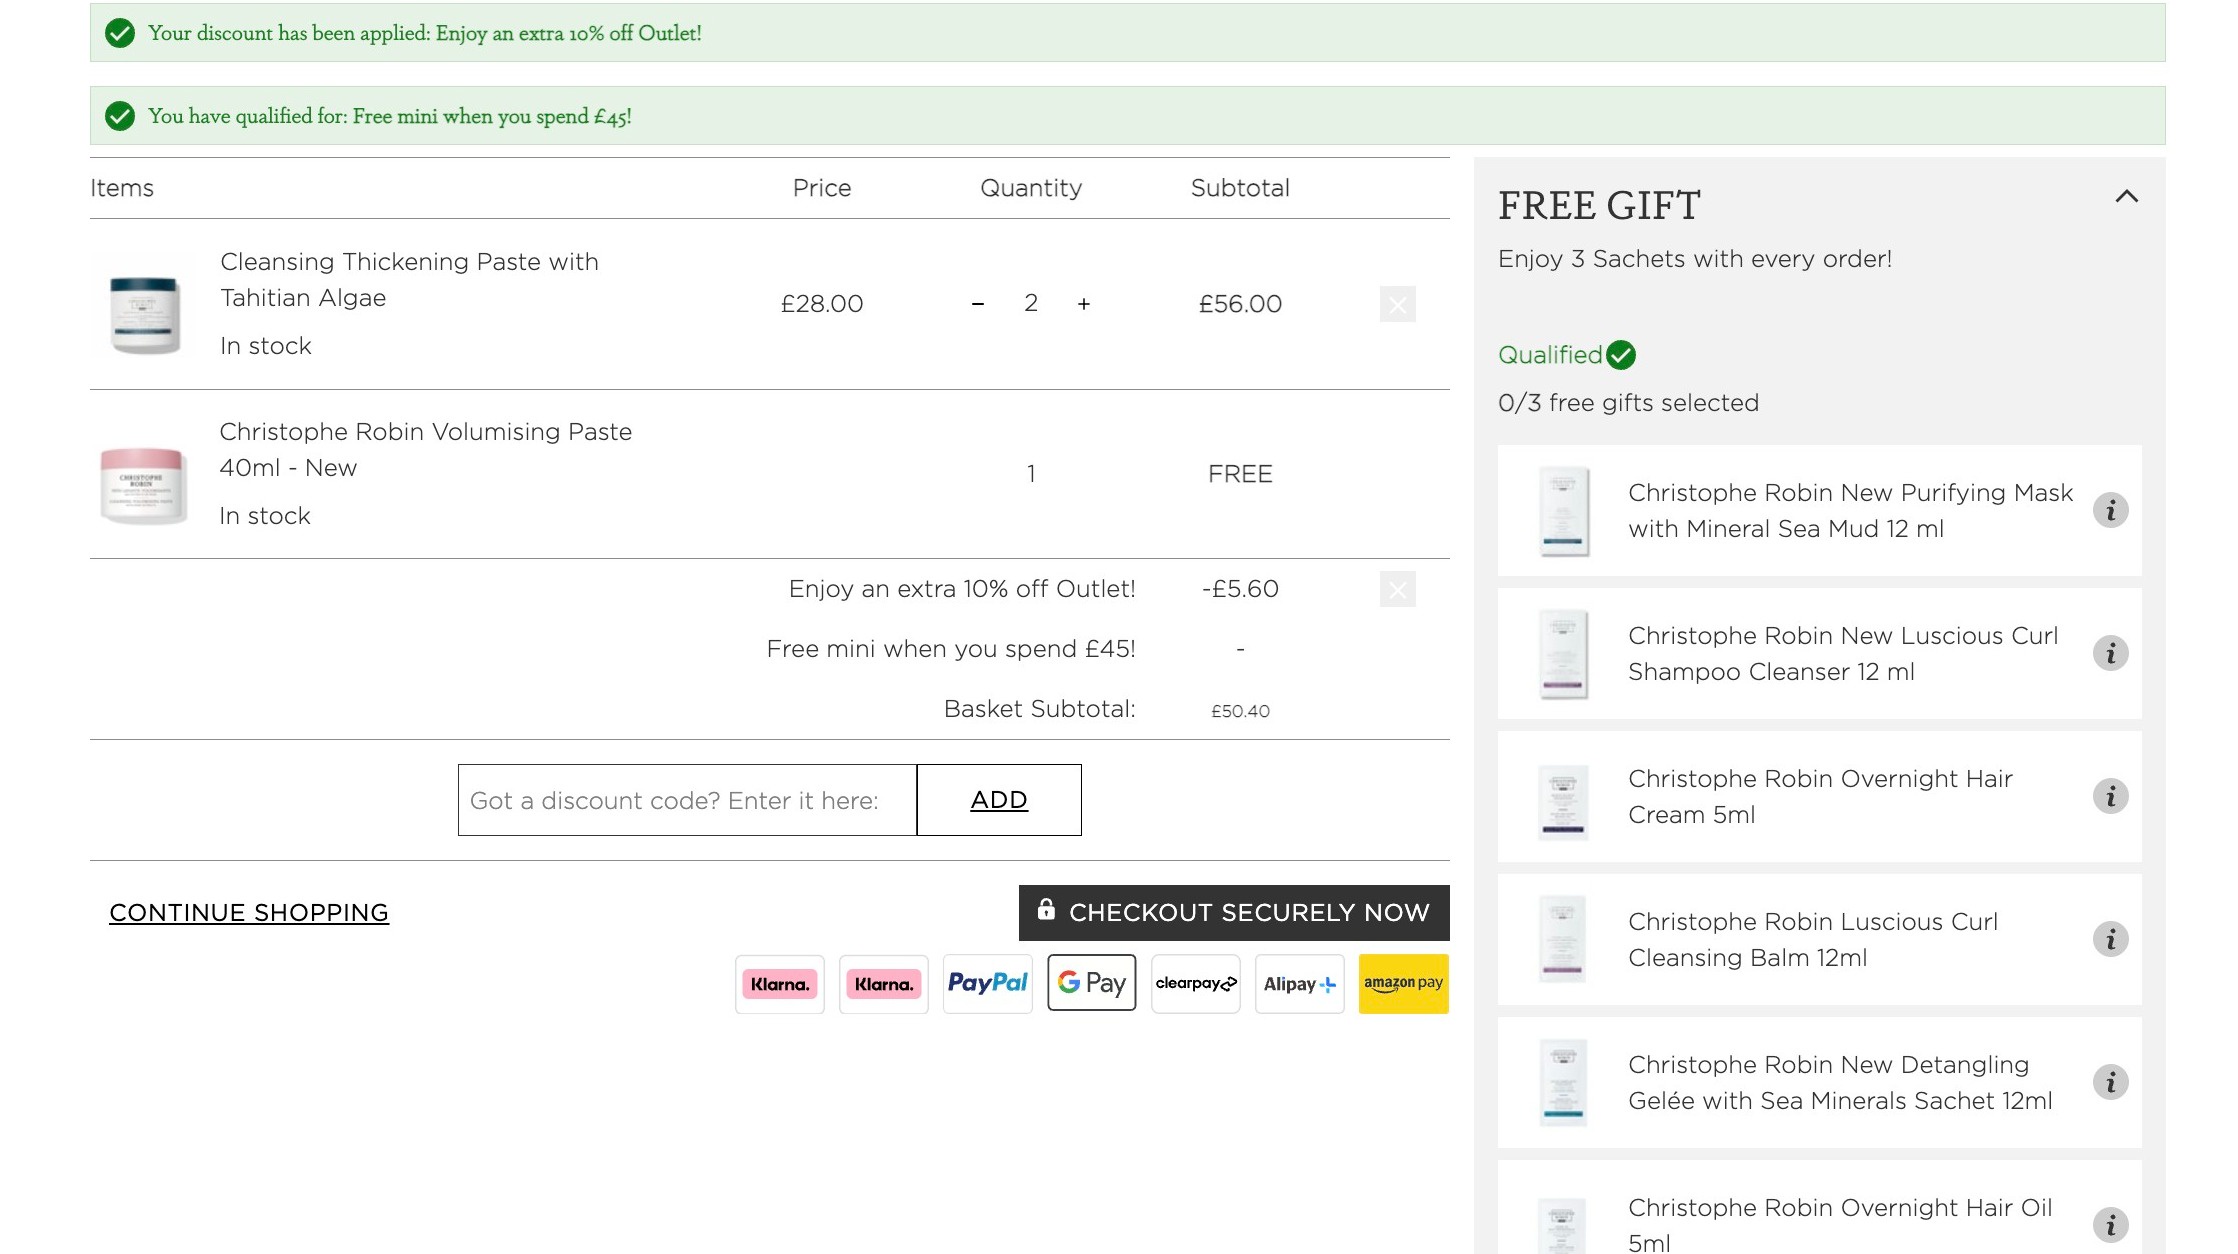Click the discount code input field
The height and width of the screenshot is (1254, 2238).
[x=687, y=800]
